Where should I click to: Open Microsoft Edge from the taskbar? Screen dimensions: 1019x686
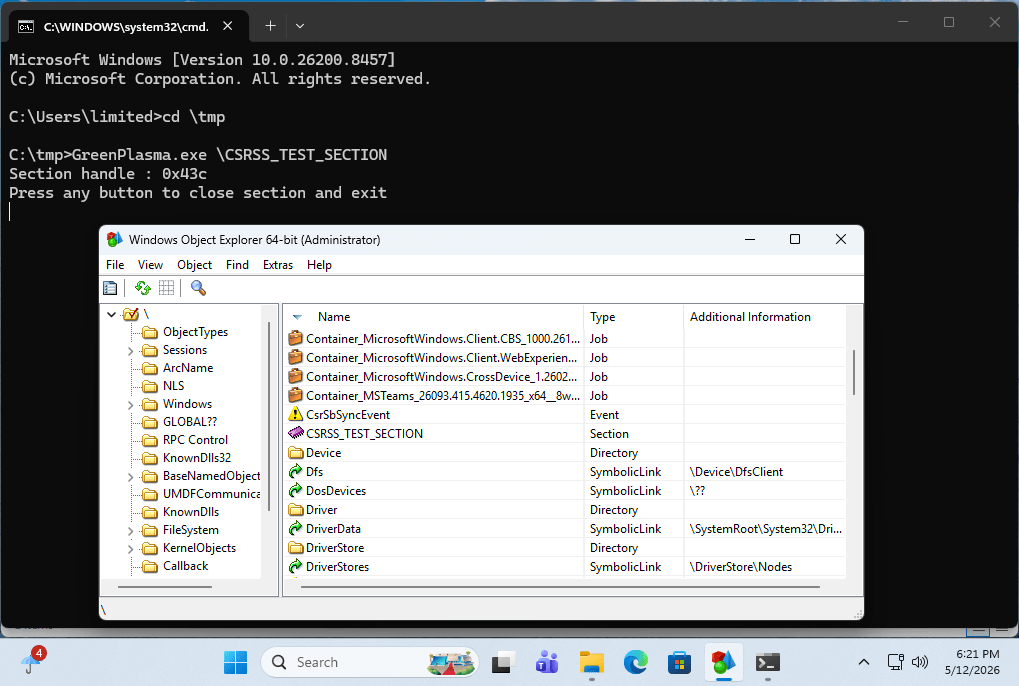(636, 663)
